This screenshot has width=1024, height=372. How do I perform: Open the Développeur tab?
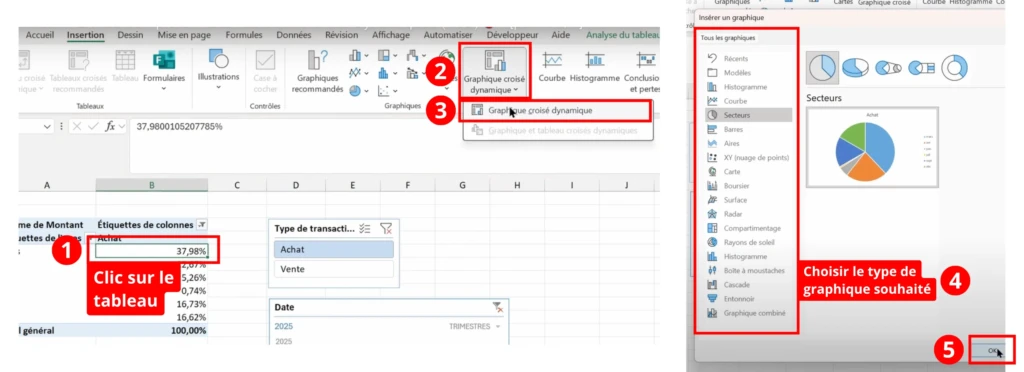[x=513, y=35]
